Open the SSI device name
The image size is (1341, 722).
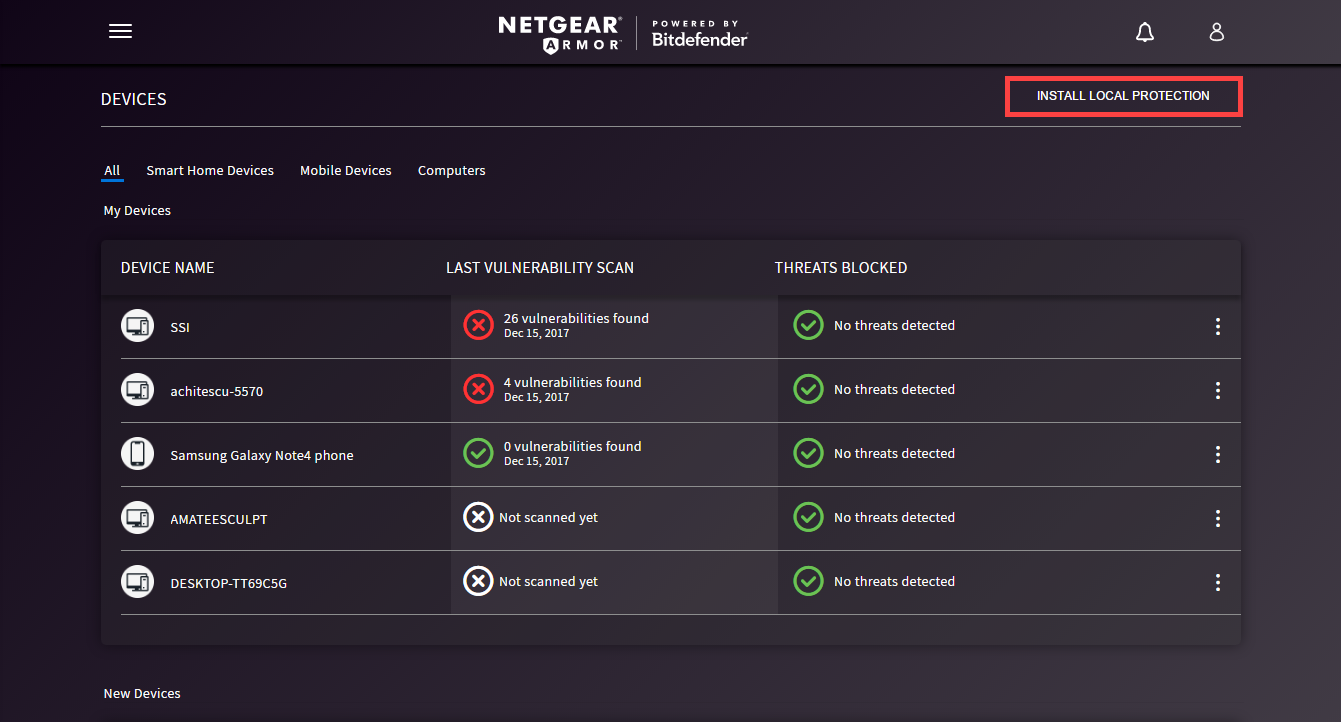click(x=180, y=327)
